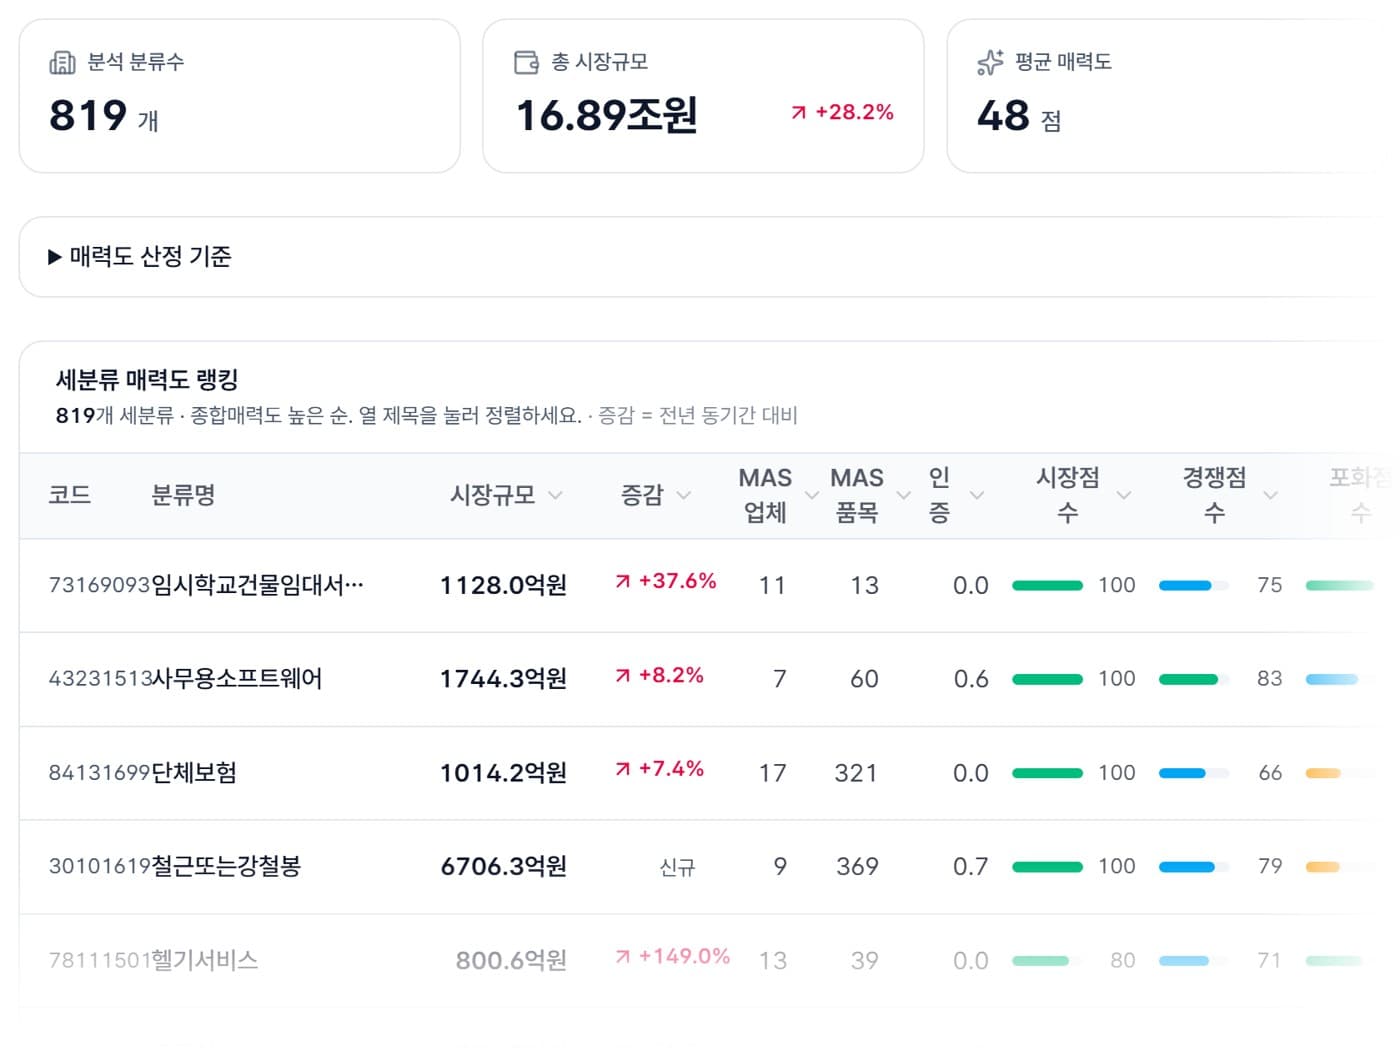The height and width of the screenshot is (1051, 1400).
Task: Click the 시장점수 bar for 임시학교건물임대서 row
Action: pyautogui.click(x=1047, y=585)
